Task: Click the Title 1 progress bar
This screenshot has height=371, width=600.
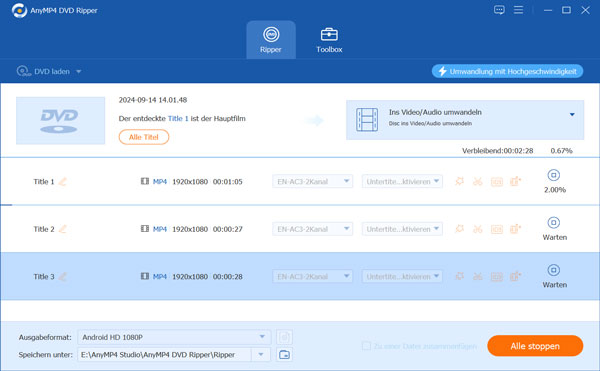Action: point(300,205)
